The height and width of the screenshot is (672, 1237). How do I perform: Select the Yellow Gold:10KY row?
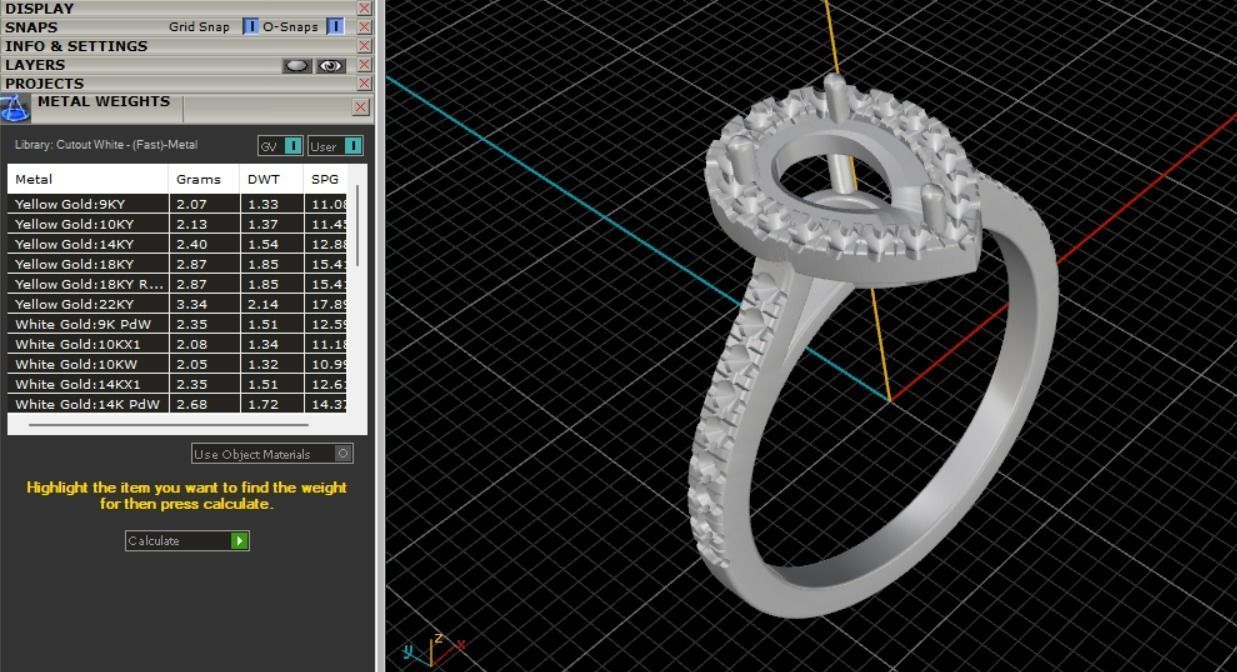coord(177,224)
